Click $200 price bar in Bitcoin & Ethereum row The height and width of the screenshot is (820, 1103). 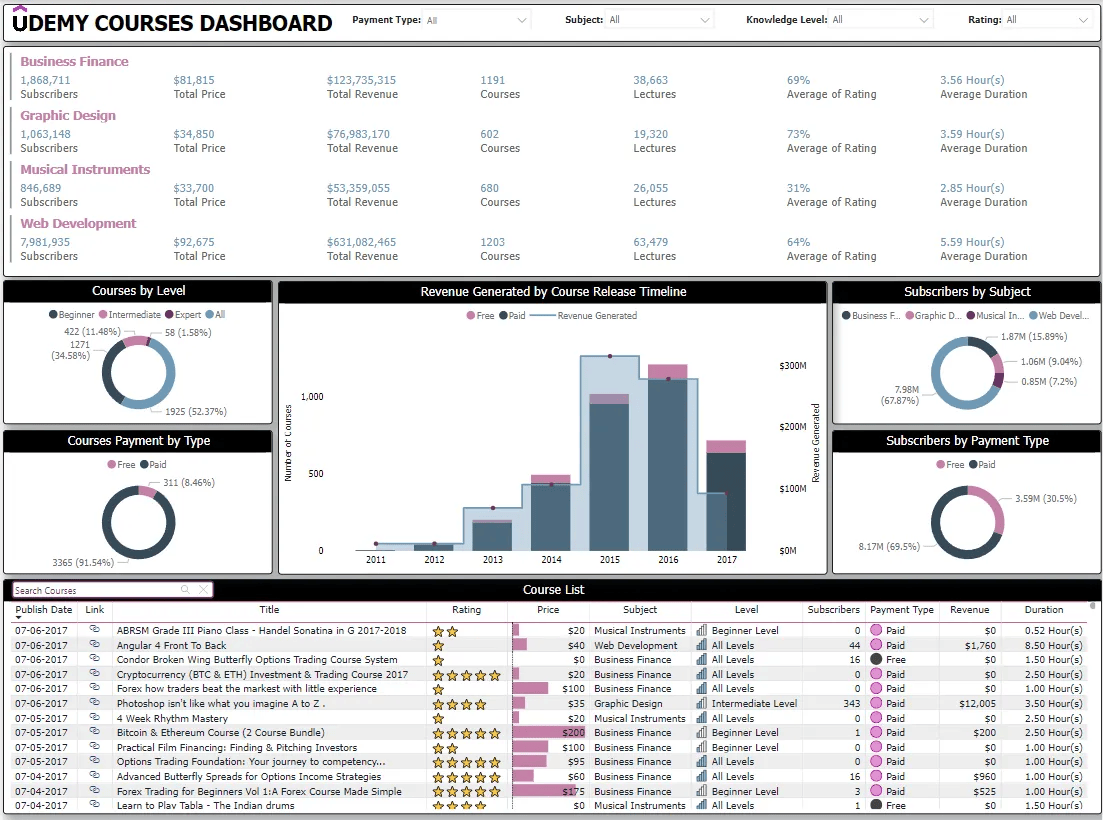[549, 732]
